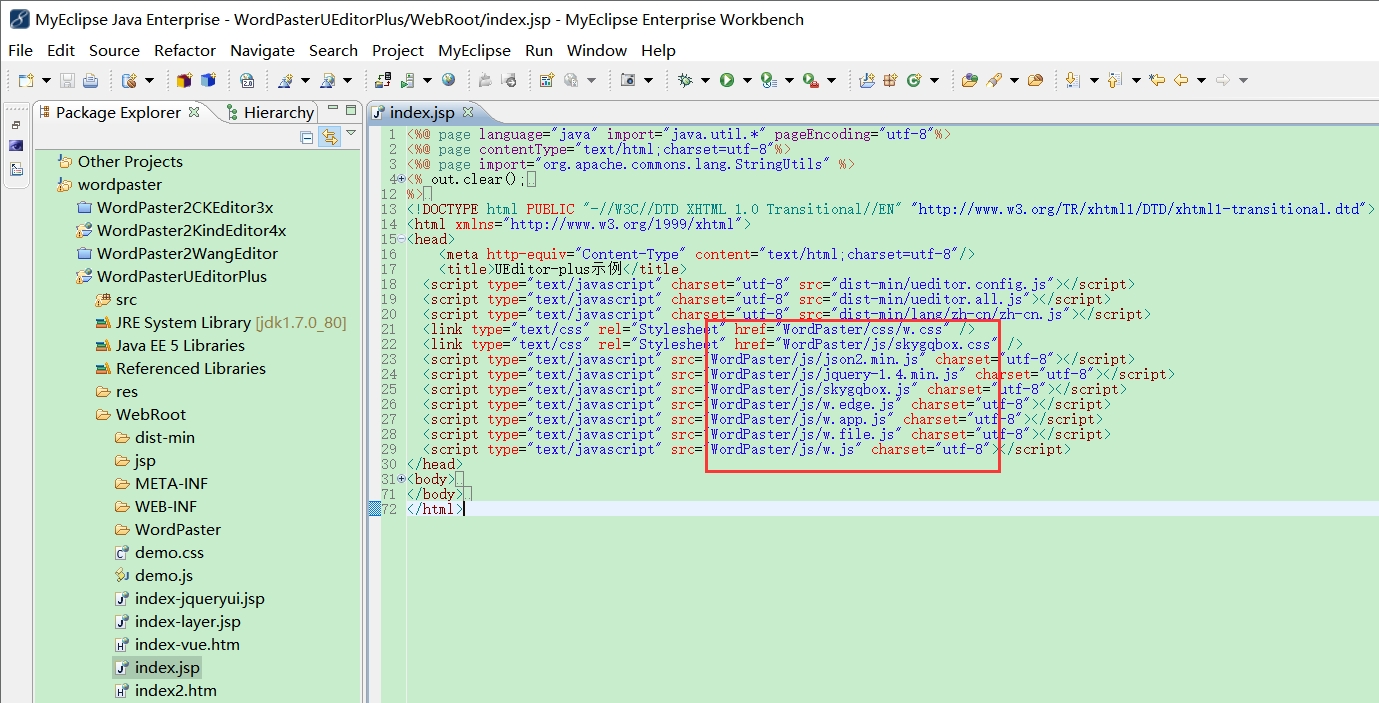The width and height of the screenshot is (1379, 703).
Task: Click the Open Type folder icon
Action: (969, 80)
